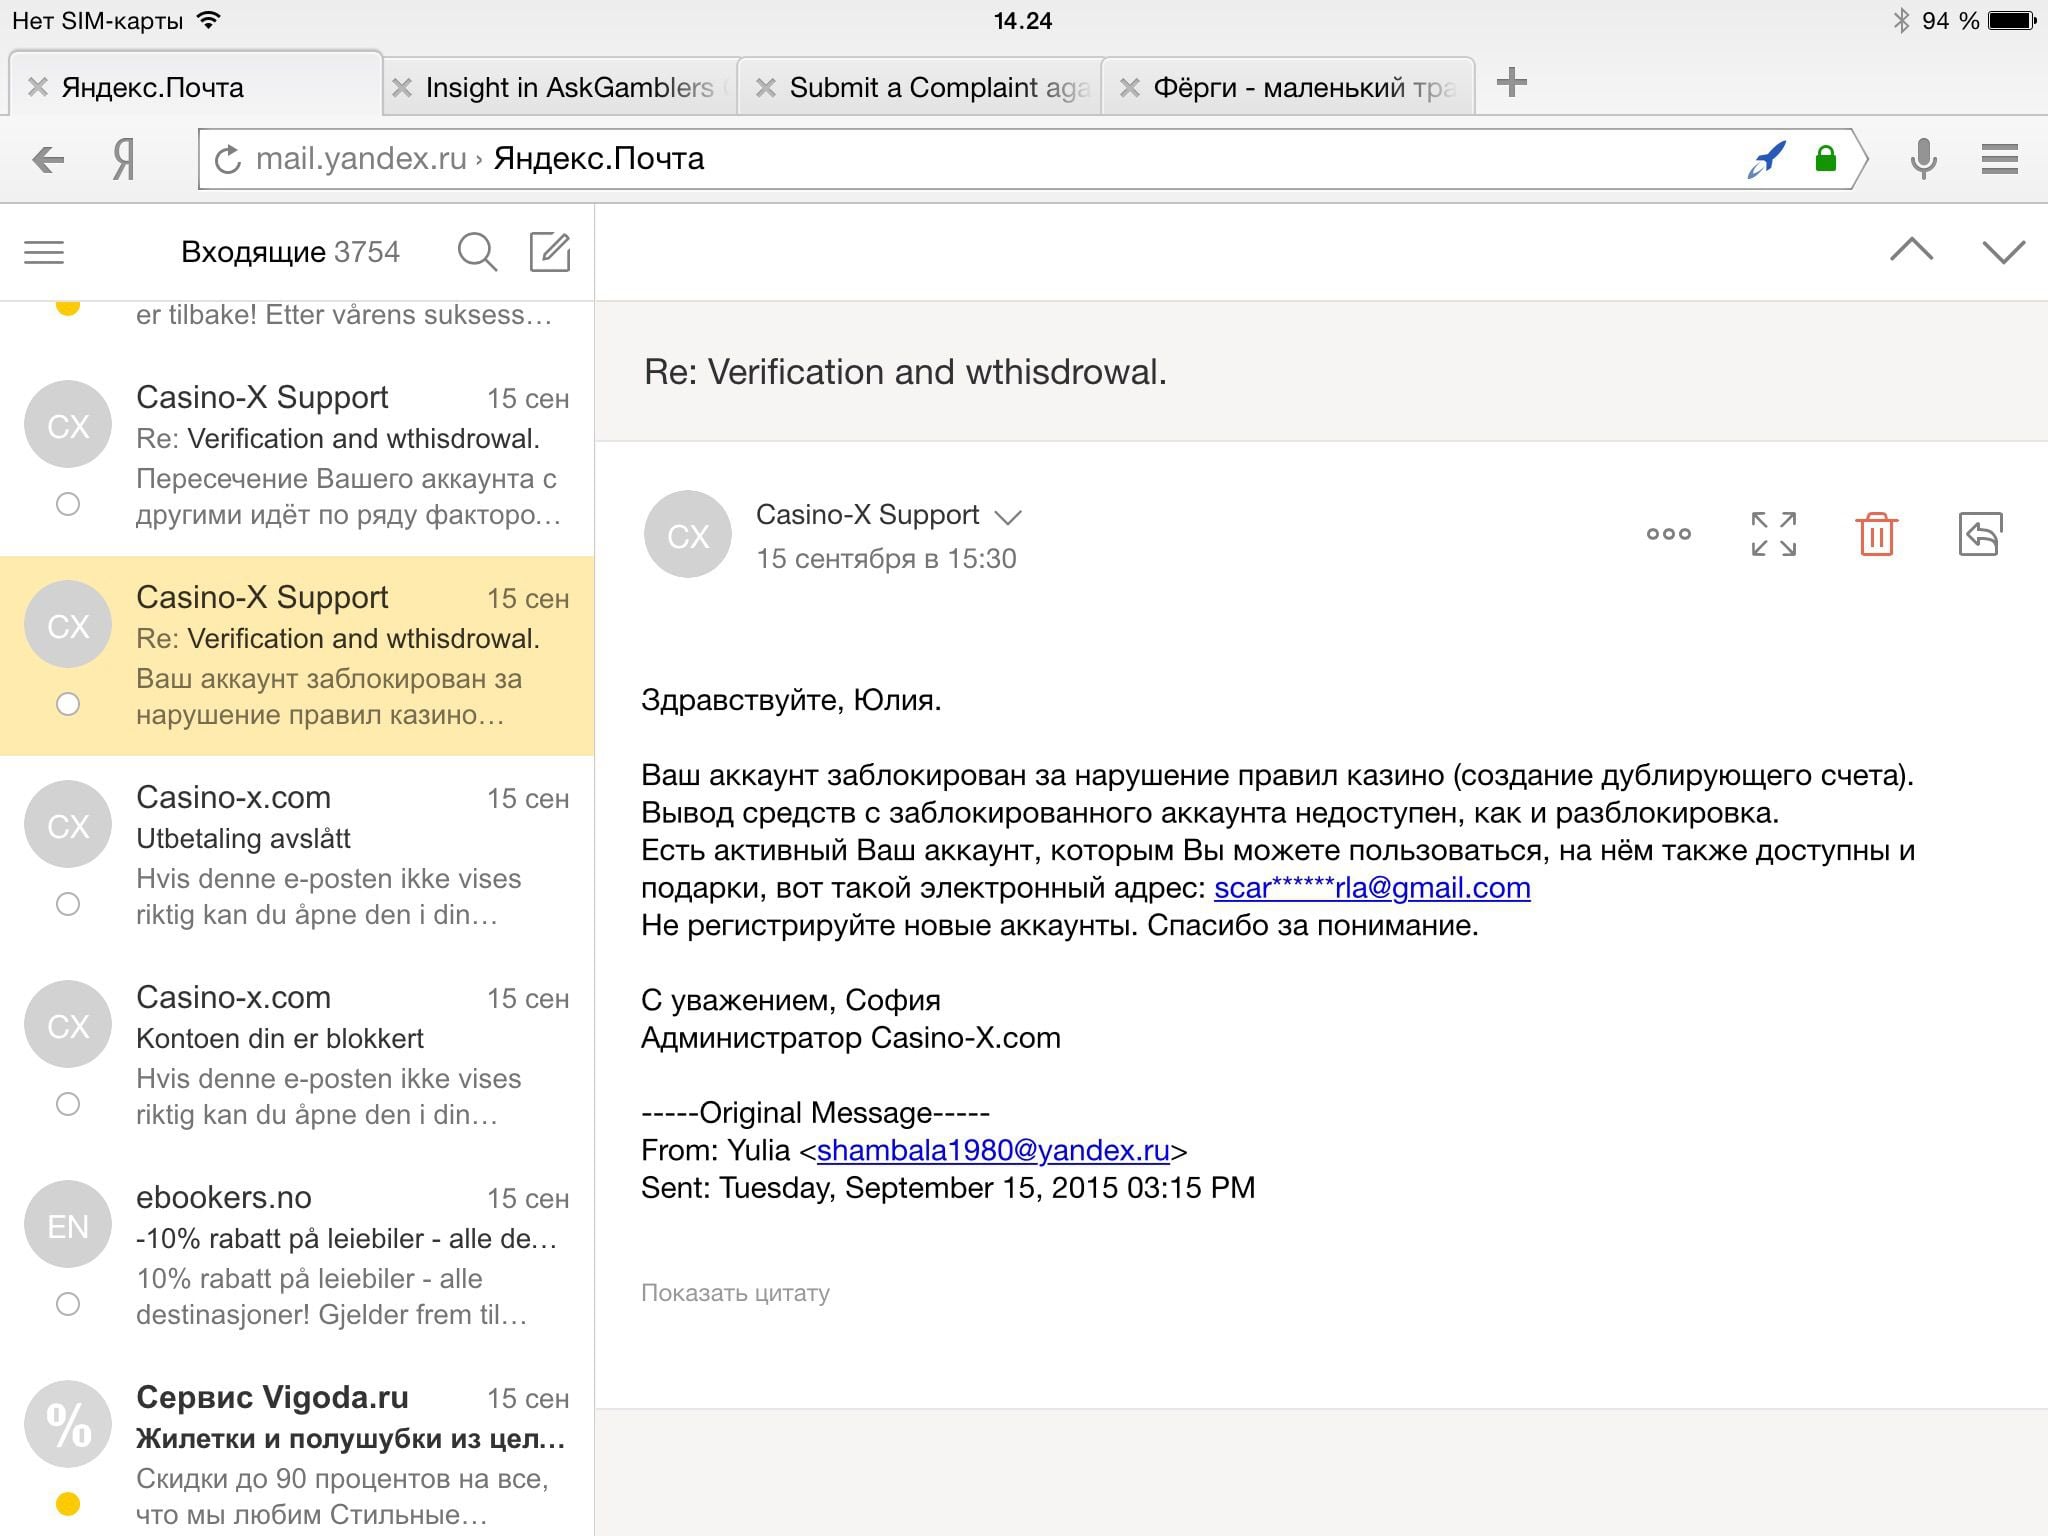2048x1536 pixels.
Task: Open the scar******rla@gmail.com link
Action: (x=1372, y=888)
